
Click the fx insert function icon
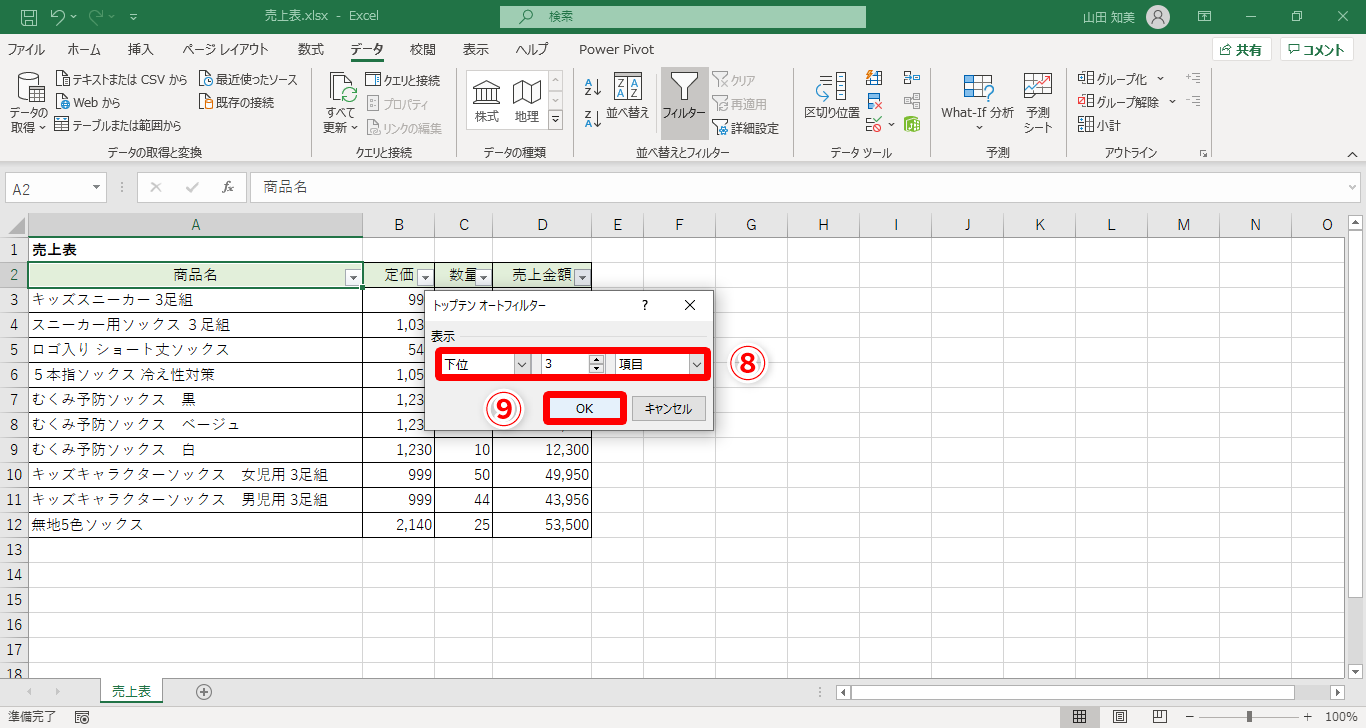(228, 187)
